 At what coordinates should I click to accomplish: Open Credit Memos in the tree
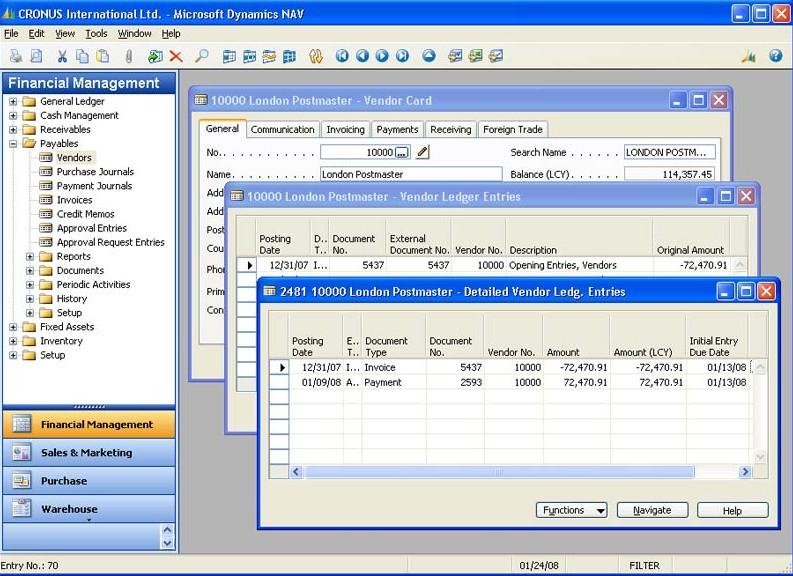85,214
